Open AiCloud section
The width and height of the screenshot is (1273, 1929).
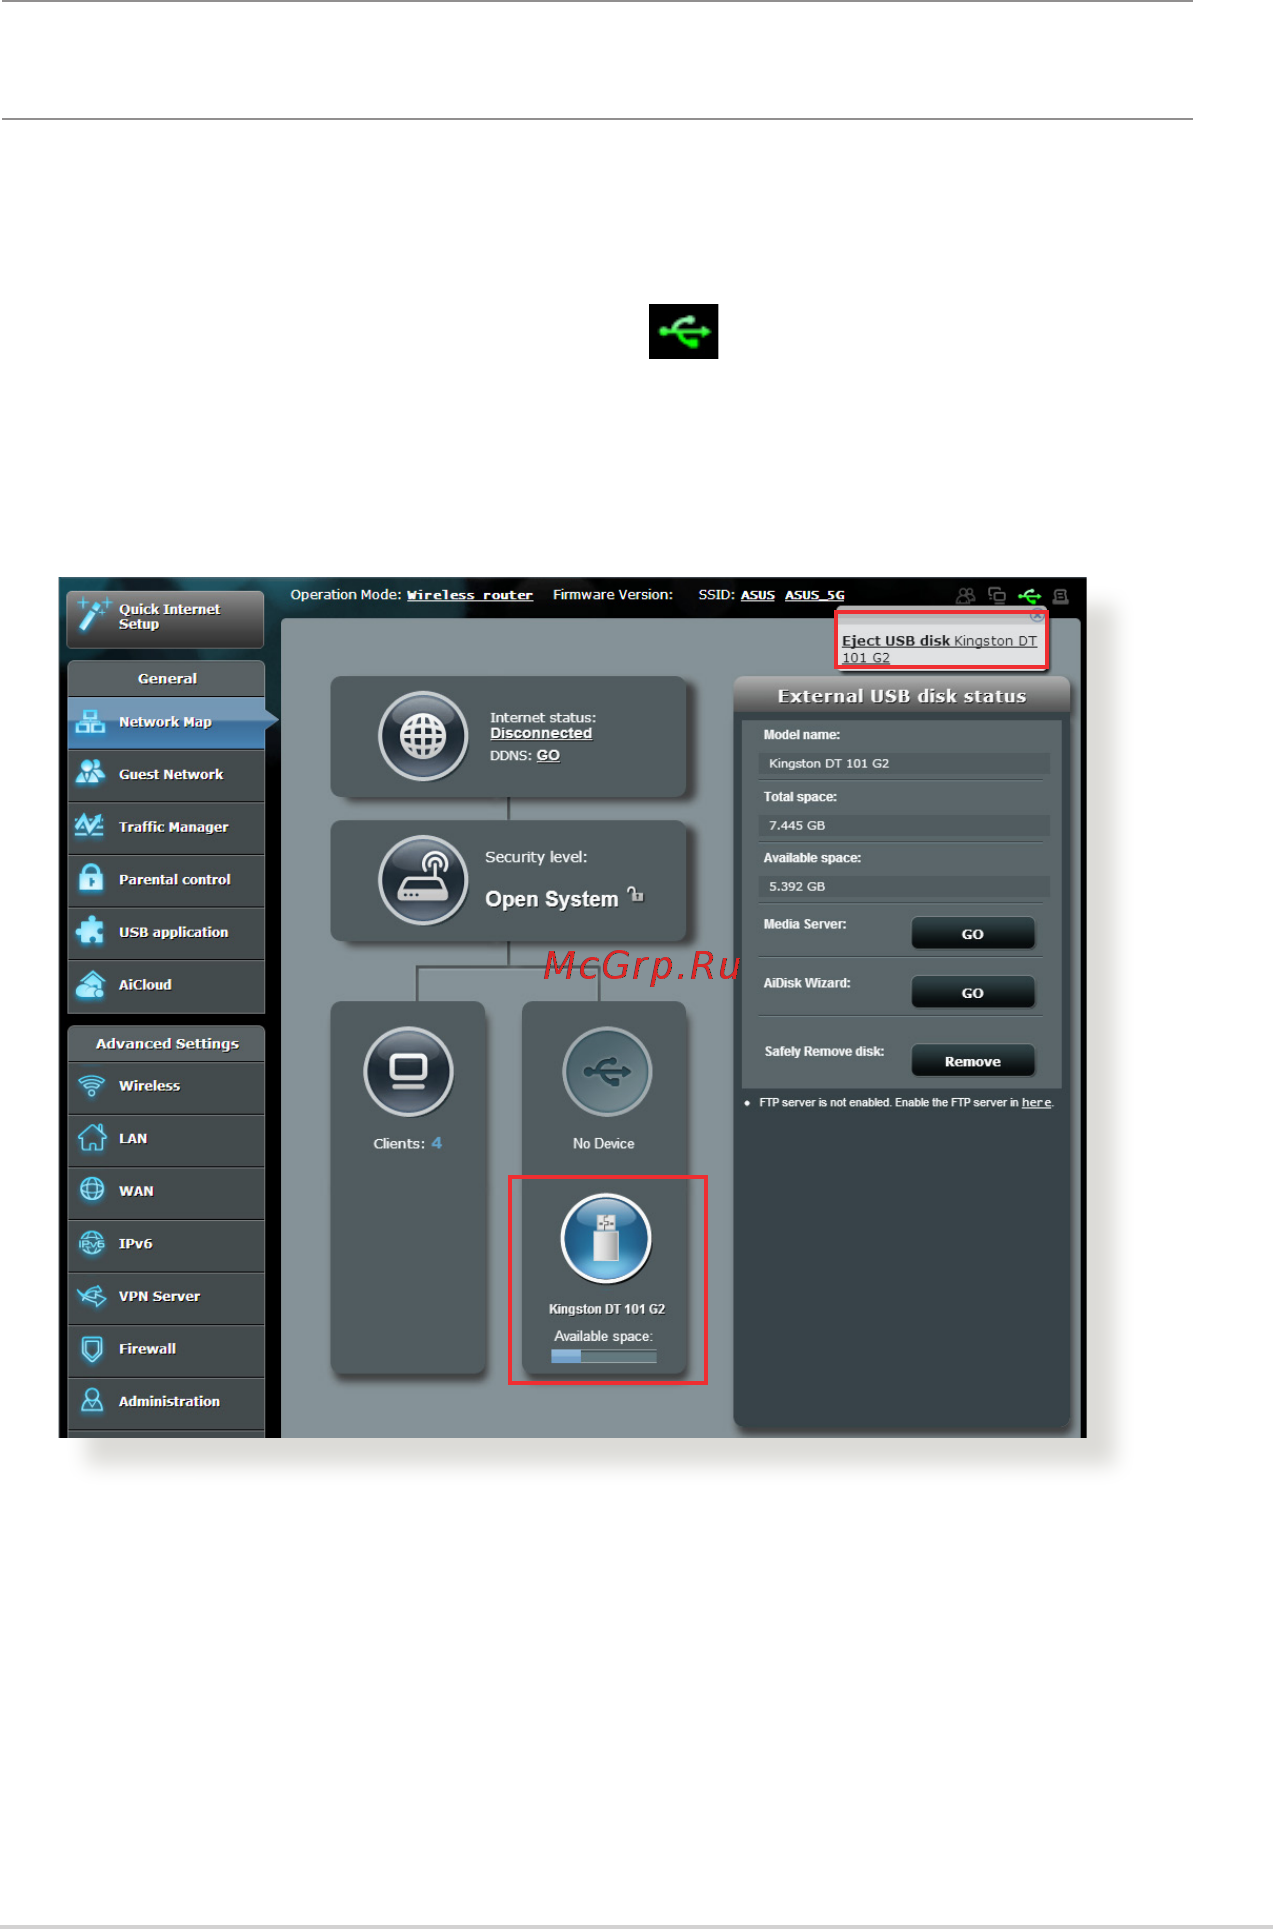[166, 985]
